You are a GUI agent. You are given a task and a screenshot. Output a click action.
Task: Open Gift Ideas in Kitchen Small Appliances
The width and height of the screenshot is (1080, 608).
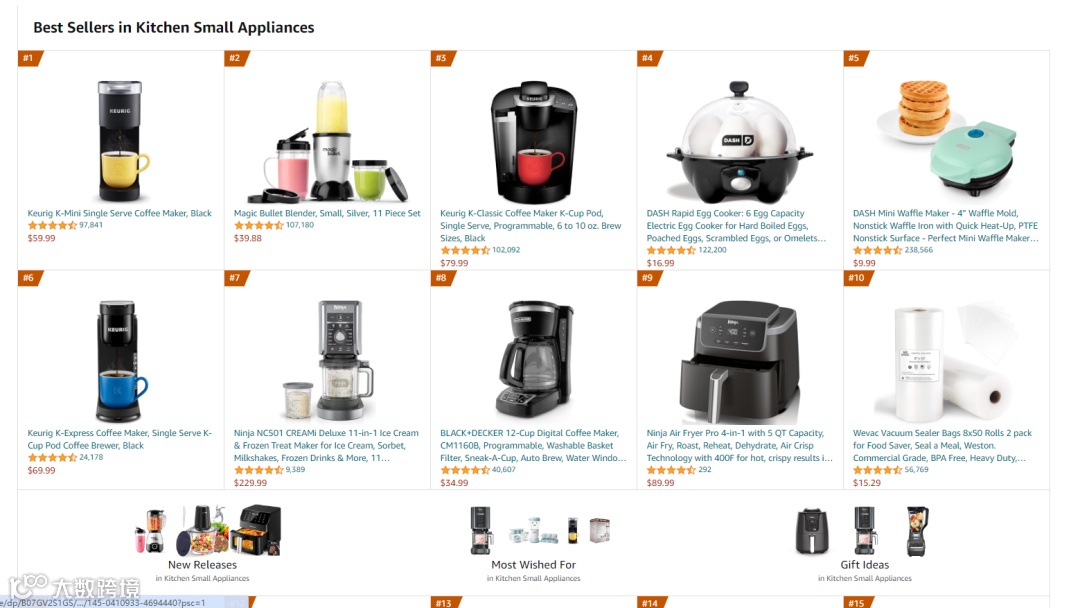click(864, 544)
